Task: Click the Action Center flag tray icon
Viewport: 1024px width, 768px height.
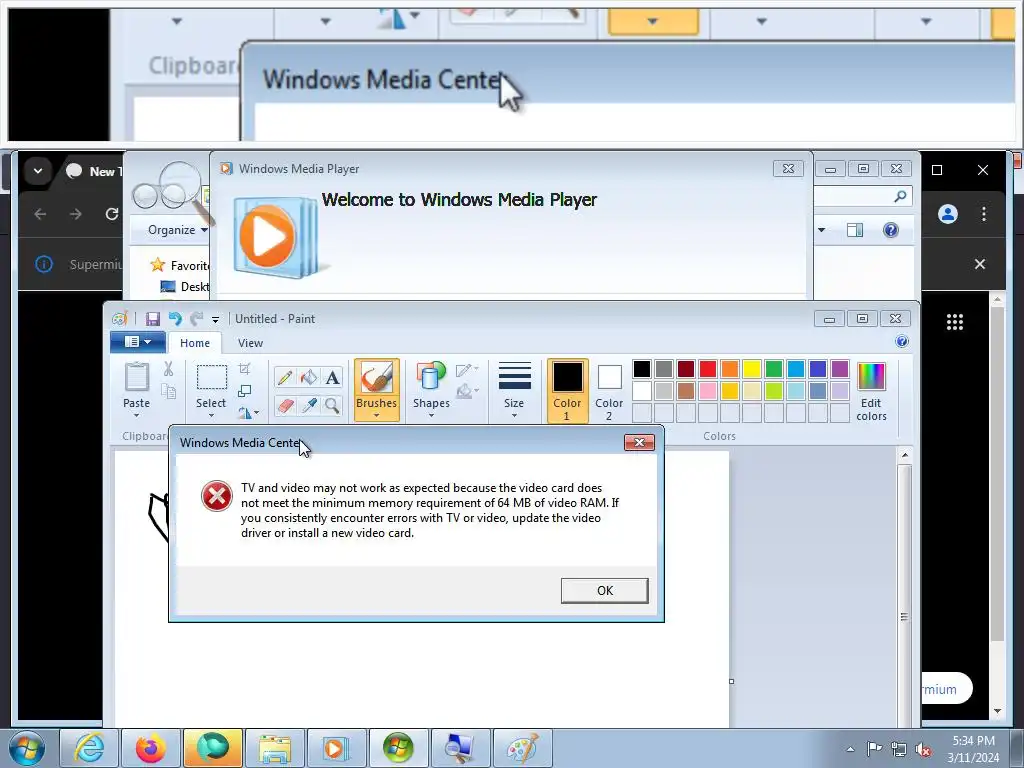Action: (874, 749)
